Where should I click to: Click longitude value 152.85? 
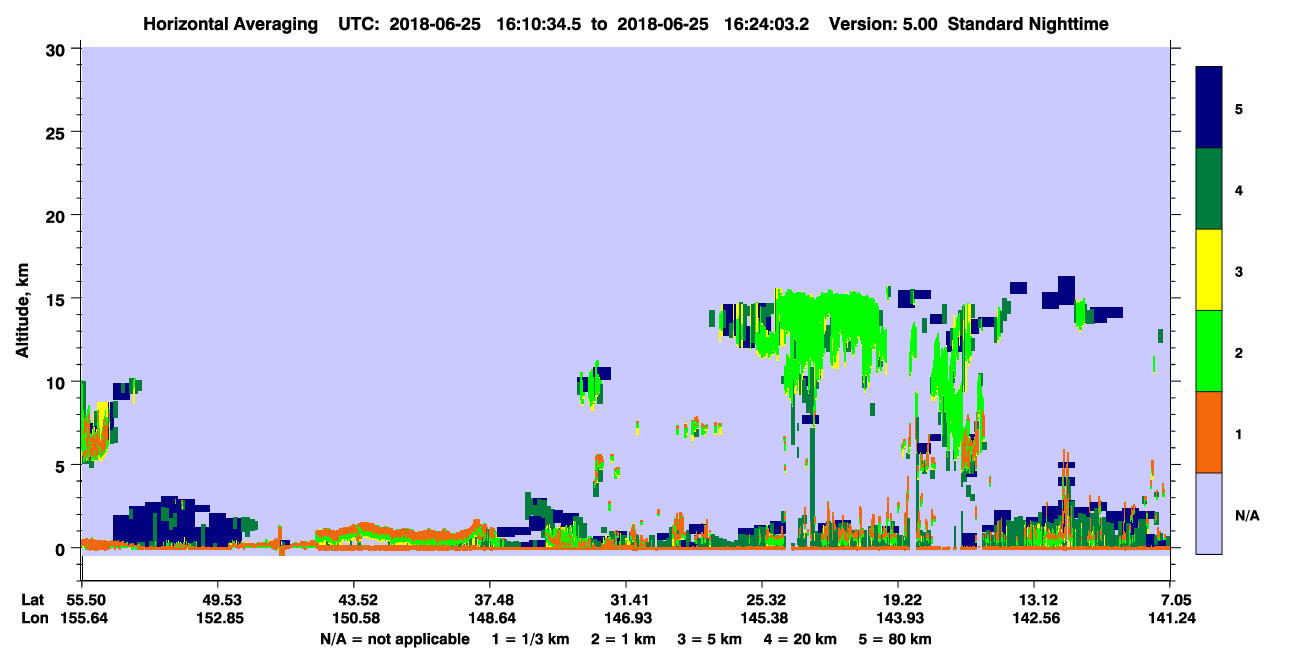pos(218,618)
